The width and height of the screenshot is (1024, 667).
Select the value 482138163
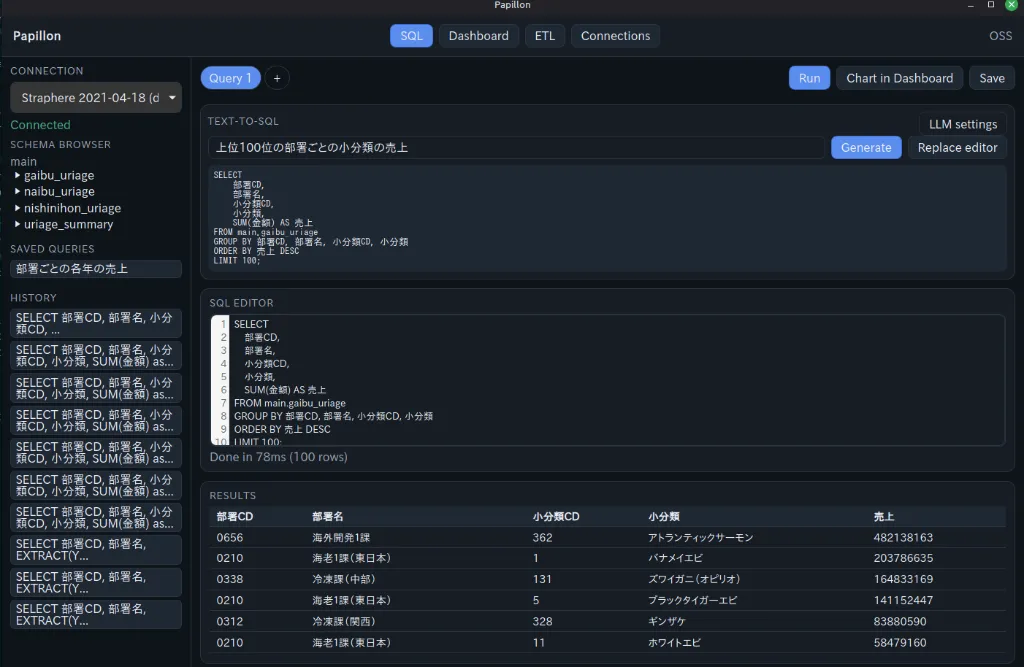click(x=903, y=538)
